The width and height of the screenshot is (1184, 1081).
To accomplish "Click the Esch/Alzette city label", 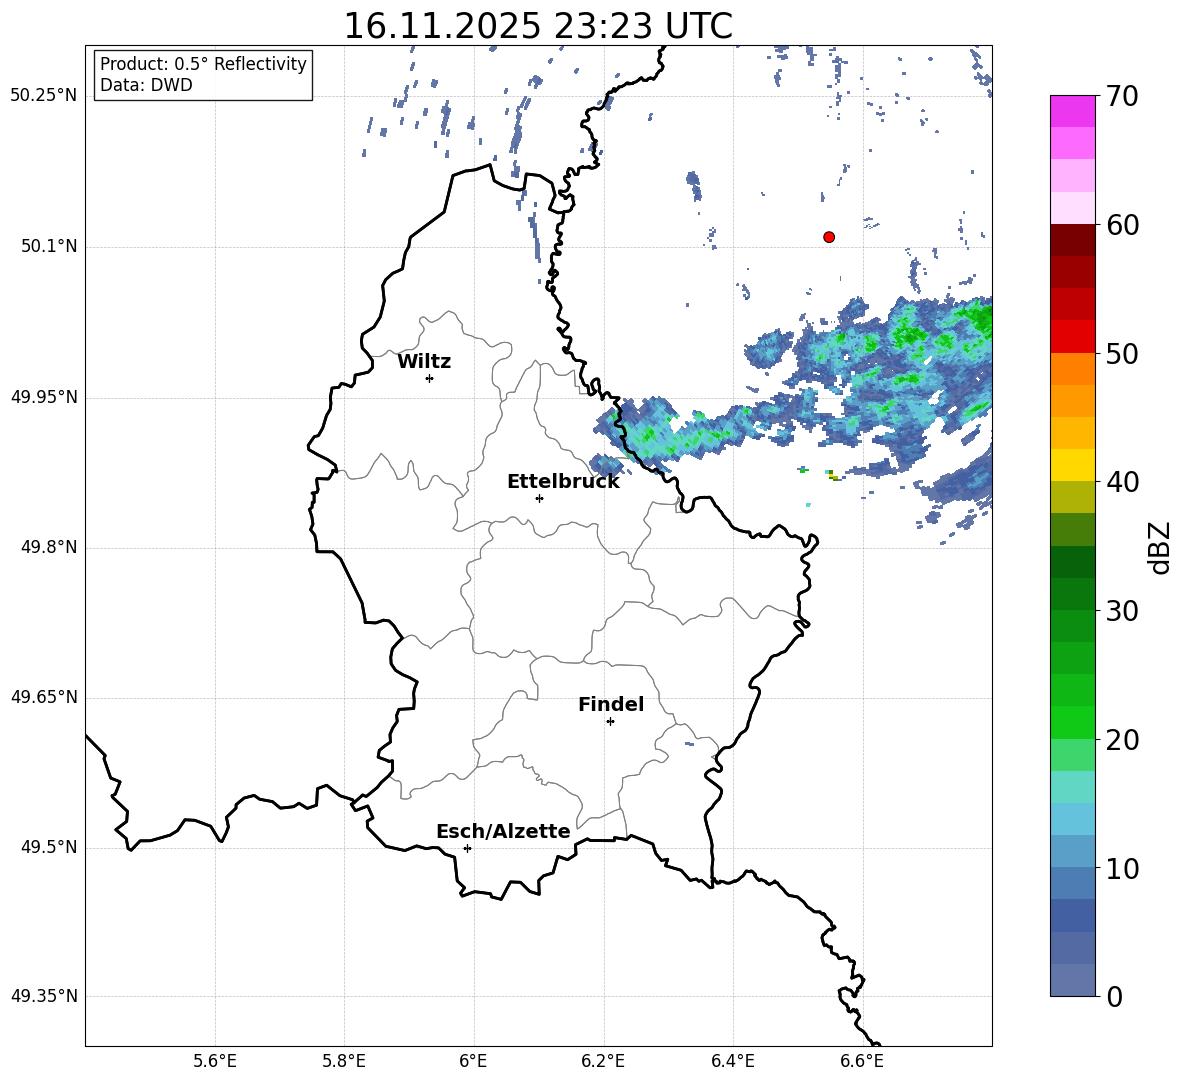I will click(503, 831).
